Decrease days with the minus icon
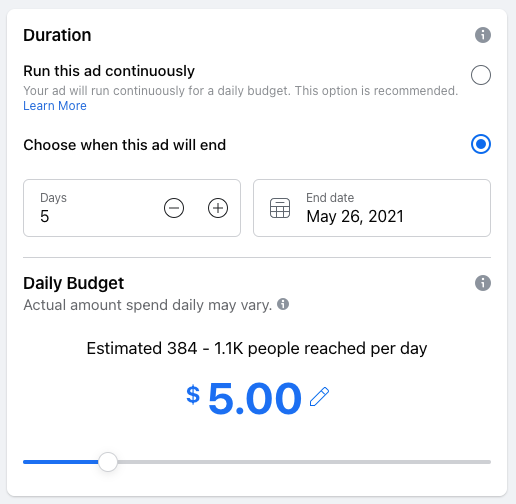The width and height of the screenshot is (516, 504). point(174,208)
